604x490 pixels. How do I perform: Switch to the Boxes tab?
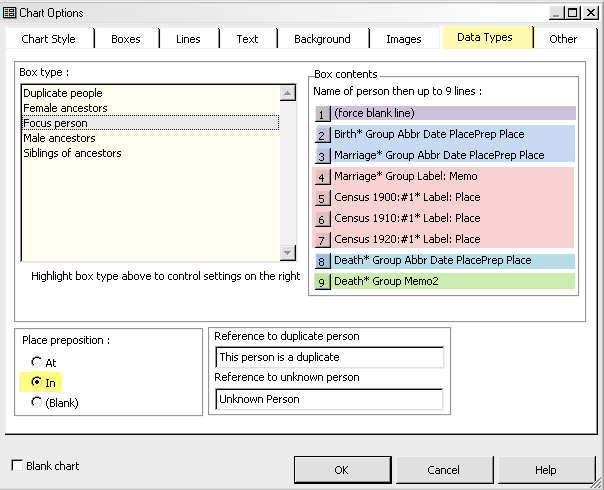click(x=126, y=39)
